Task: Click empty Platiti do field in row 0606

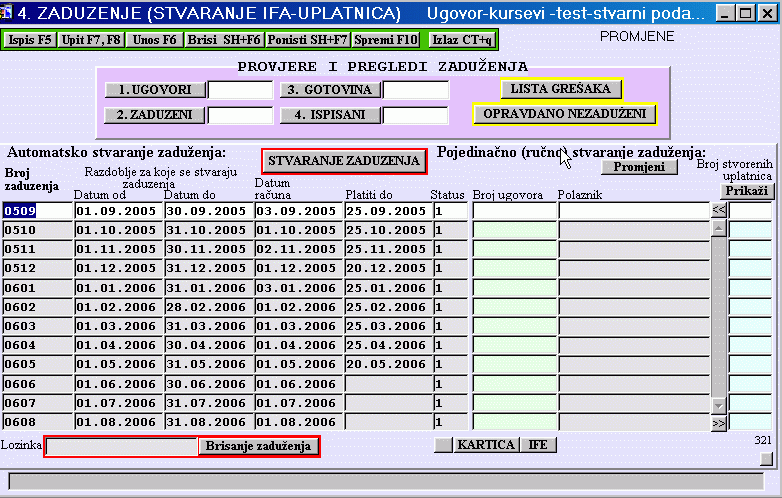Action: click(x=388, y=384)
